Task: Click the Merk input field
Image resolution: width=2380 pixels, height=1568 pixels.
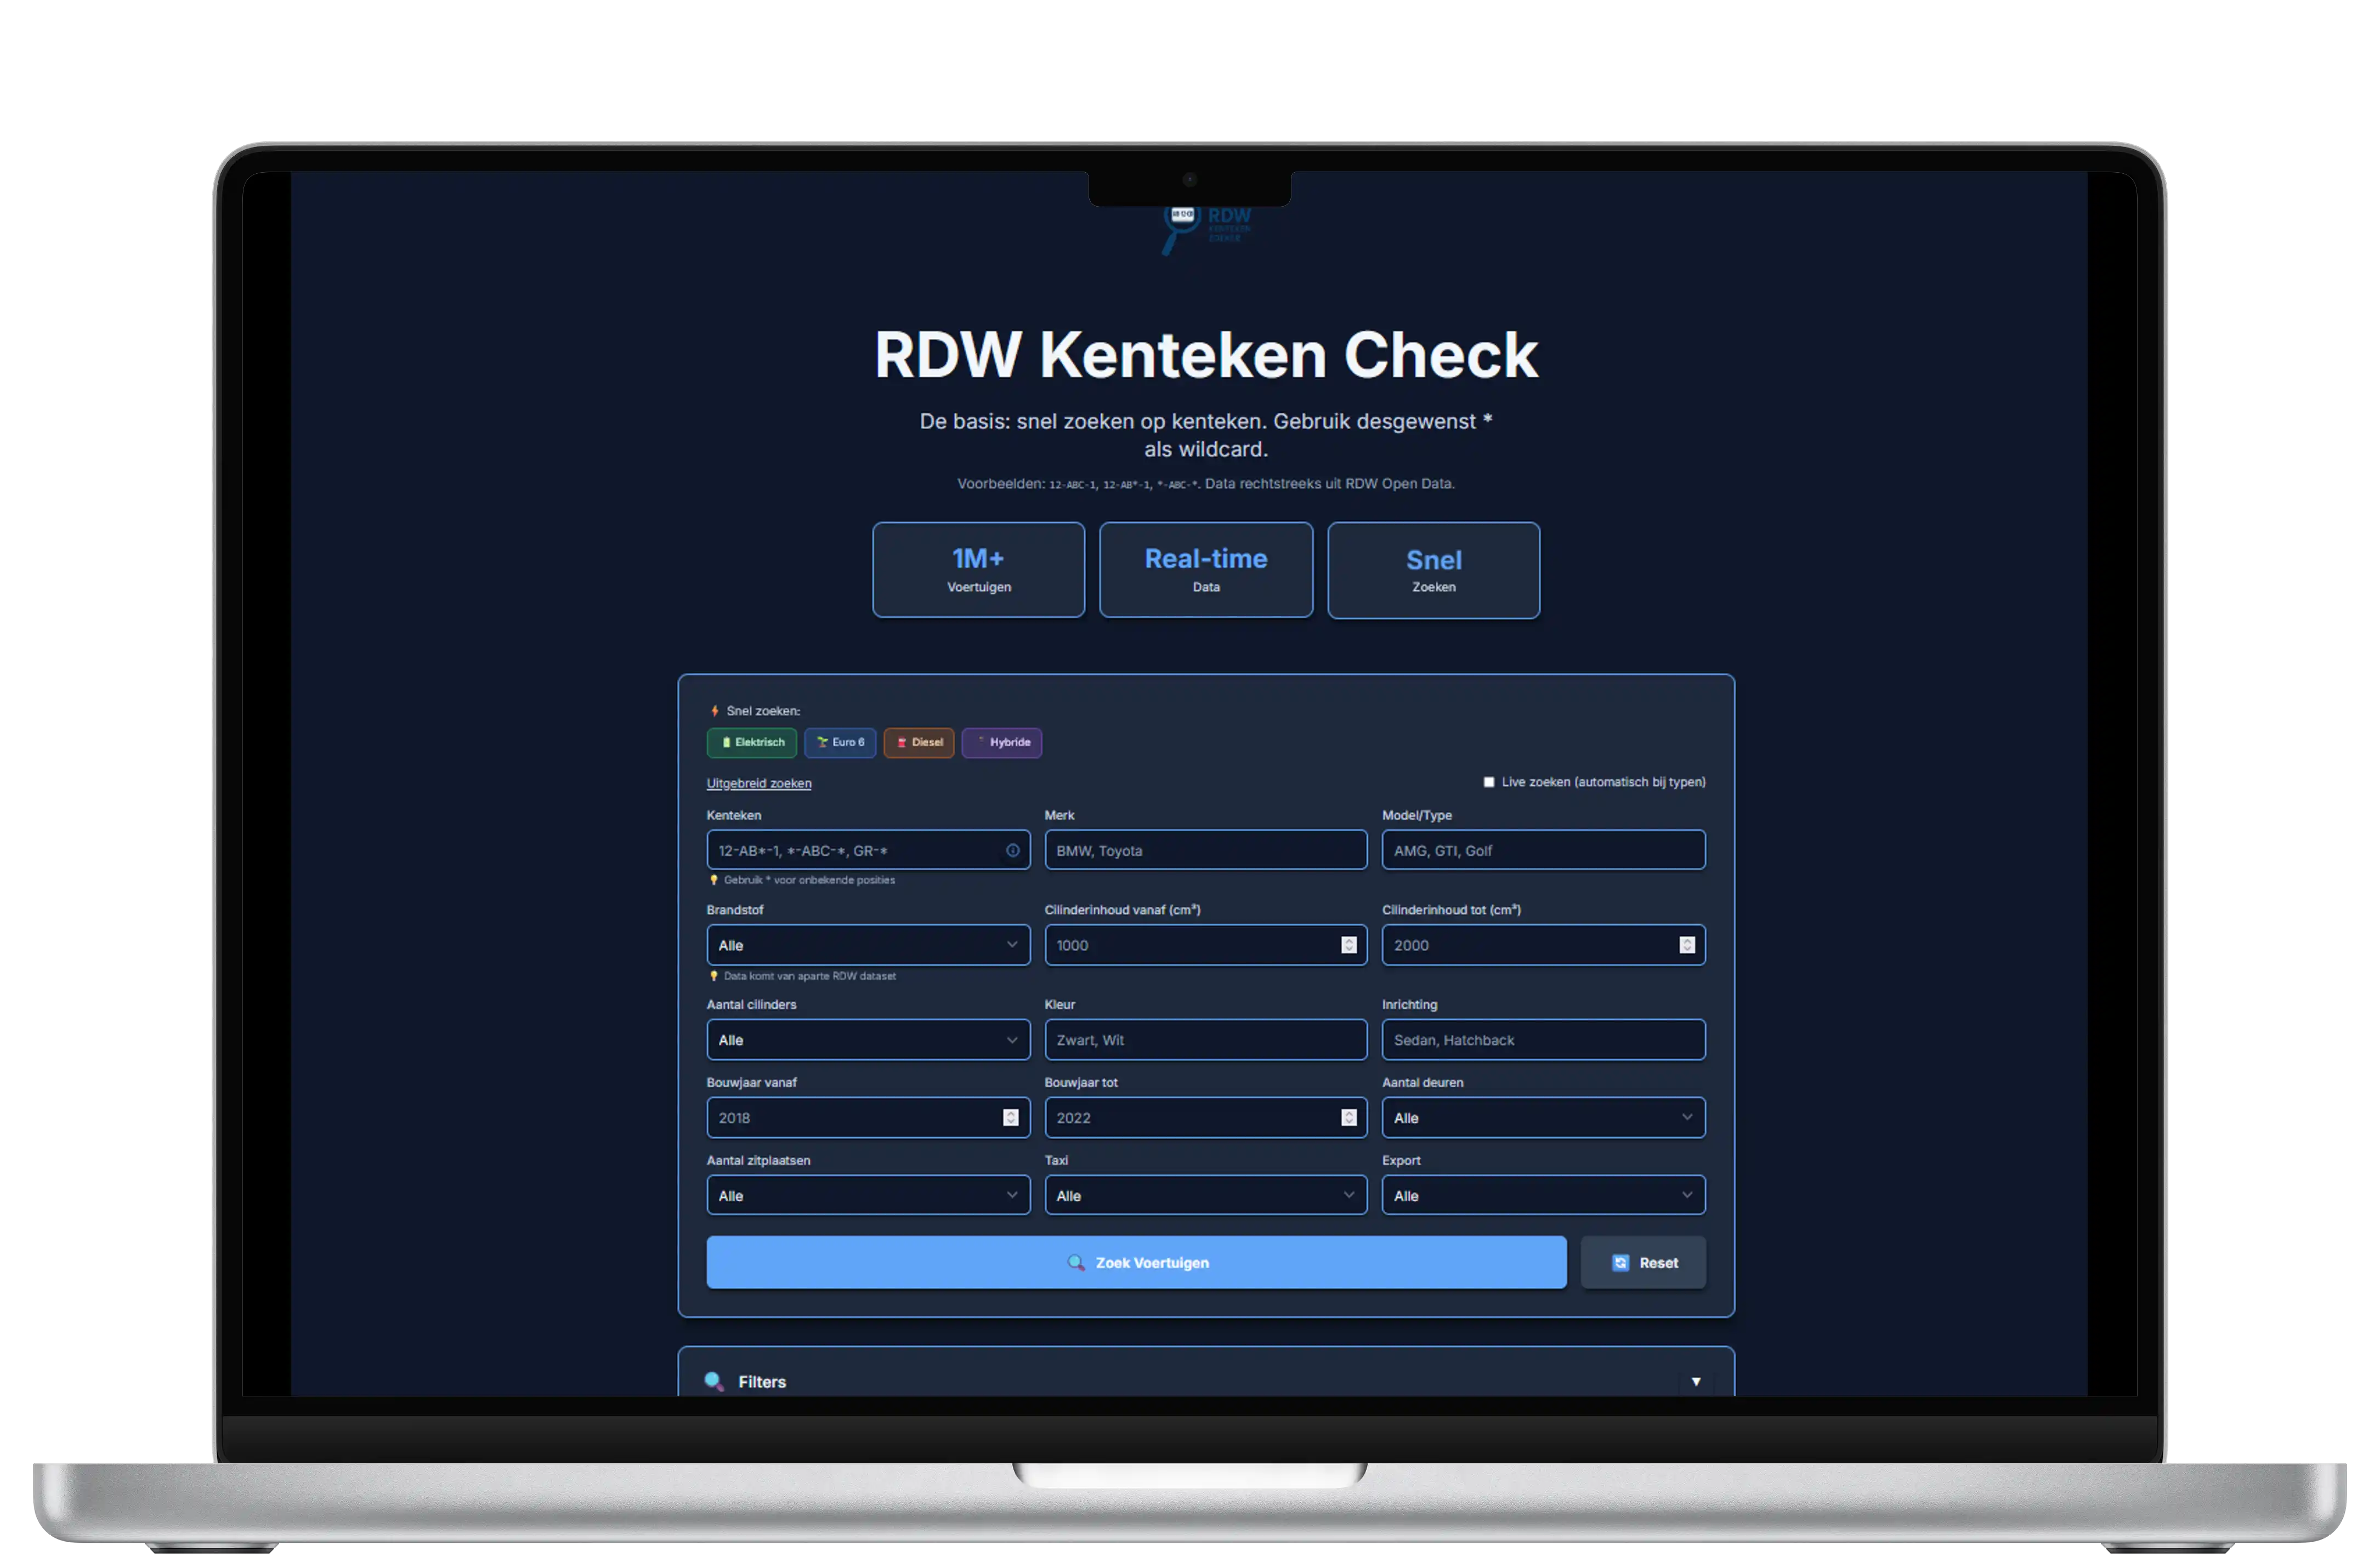Action: click(1205, 850)
